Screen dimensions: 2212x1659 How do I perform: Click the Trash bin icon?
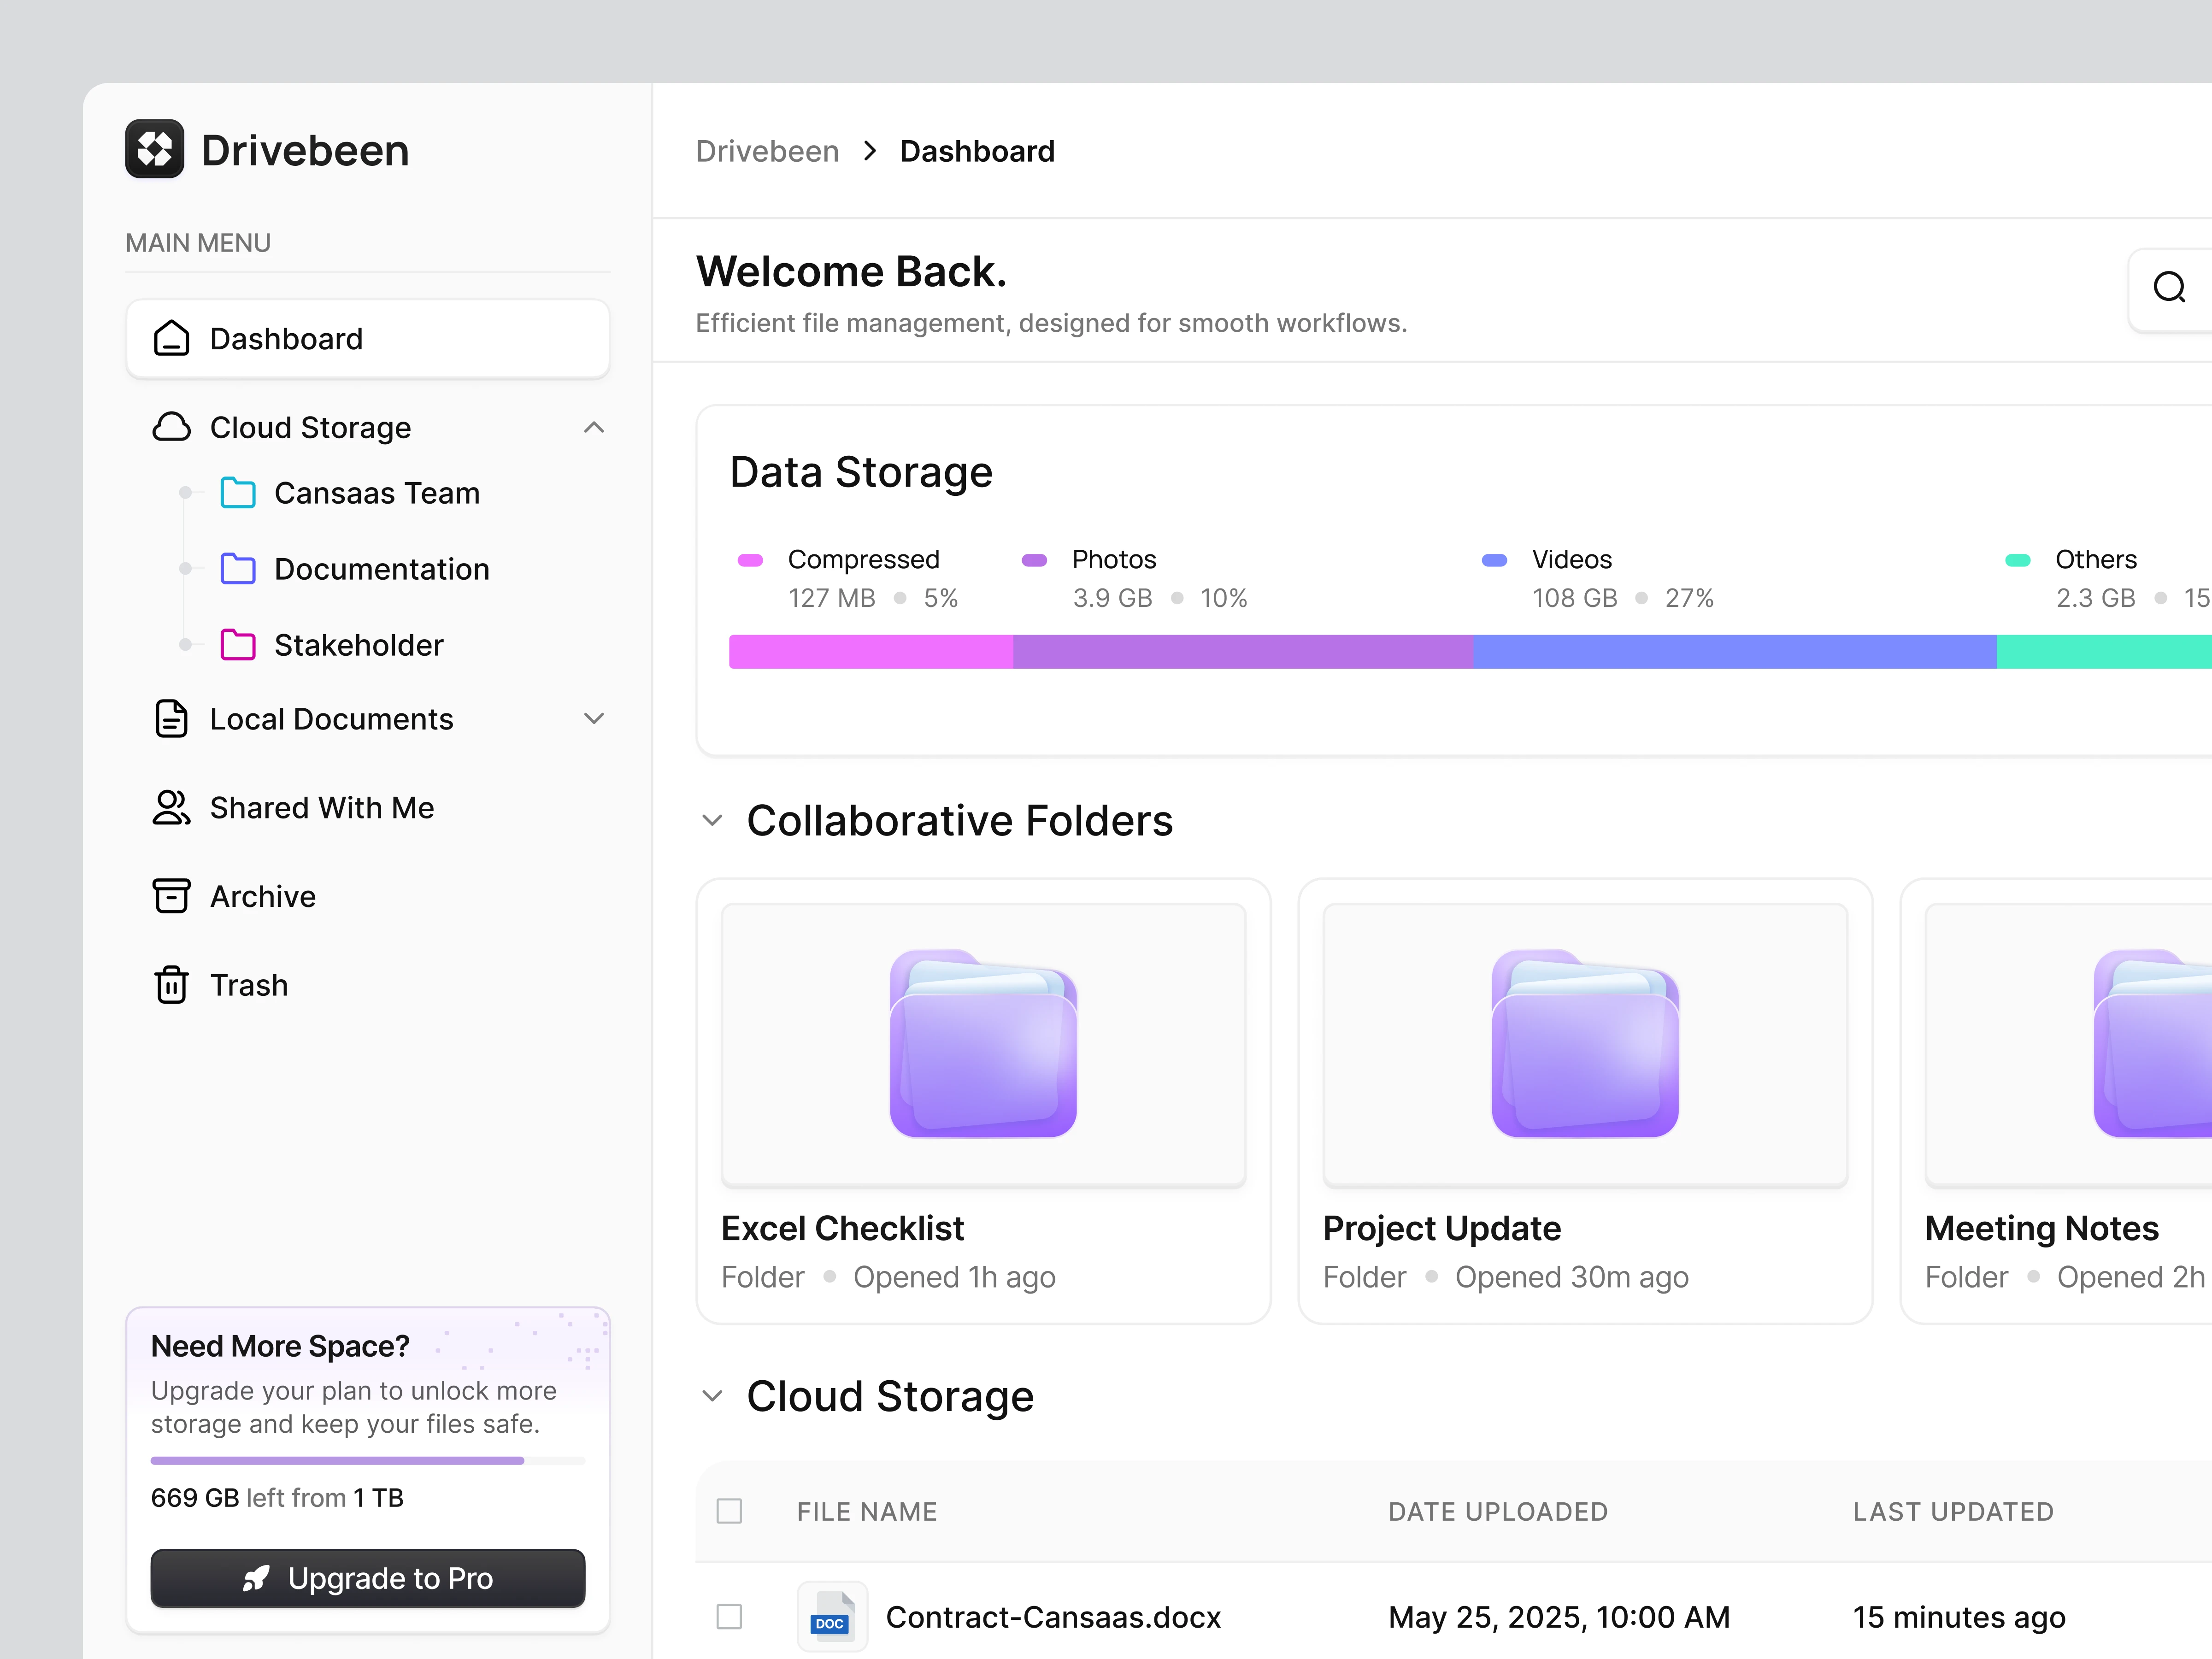click(171, 985)
